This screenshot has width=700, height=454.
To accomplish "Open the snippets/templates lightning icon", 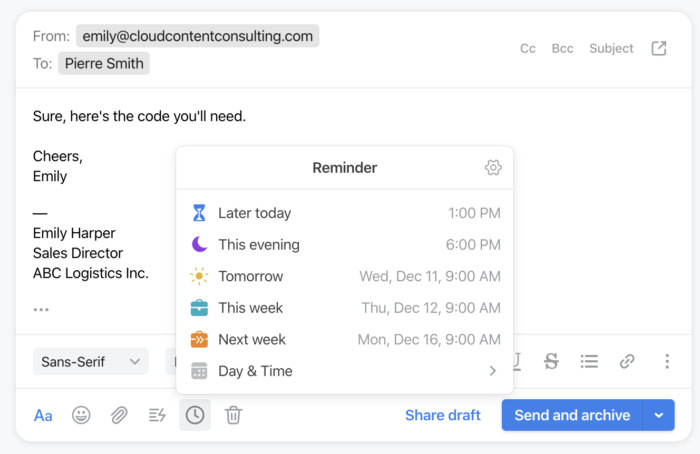I will [157, 415].
